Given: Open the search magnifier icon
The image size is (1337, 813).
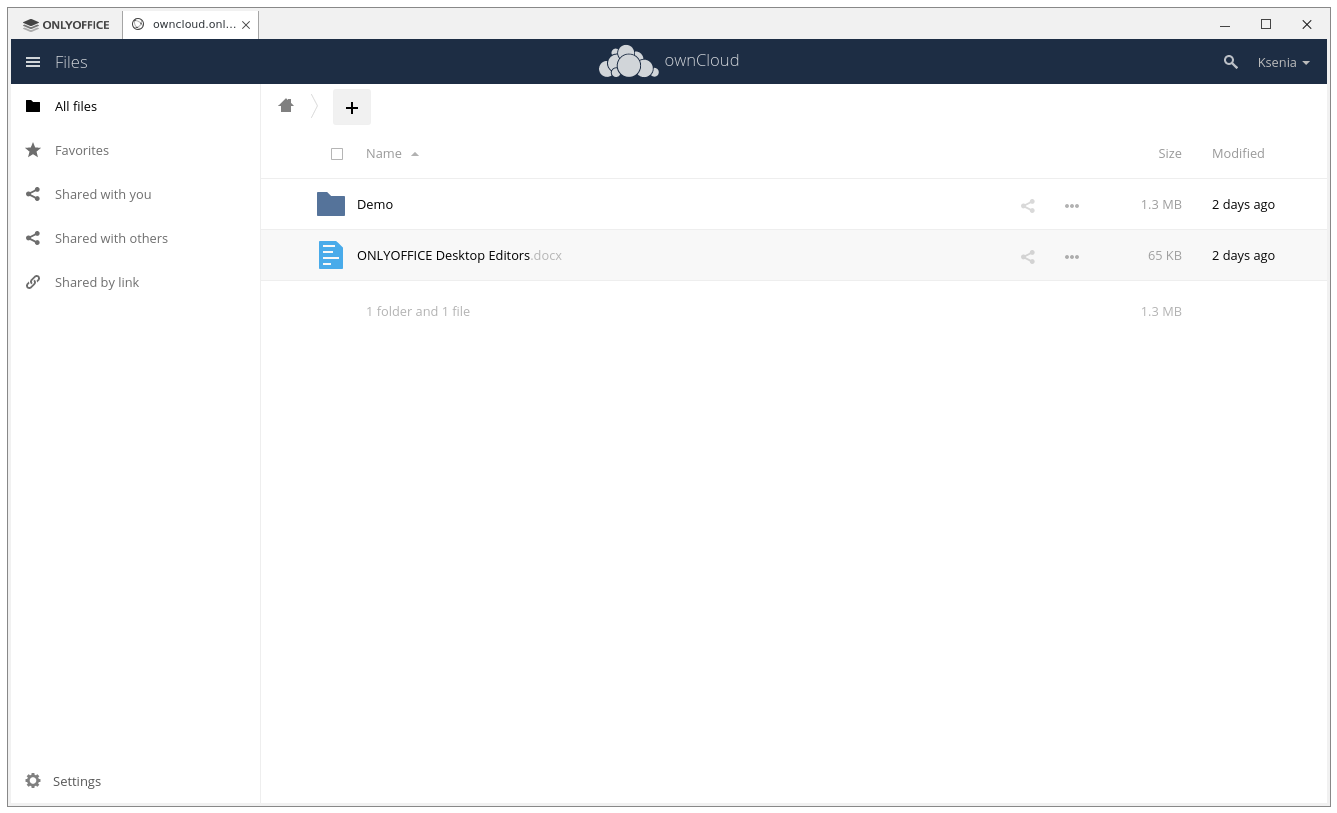Looking at the screenshot, I should (1231, 62).
